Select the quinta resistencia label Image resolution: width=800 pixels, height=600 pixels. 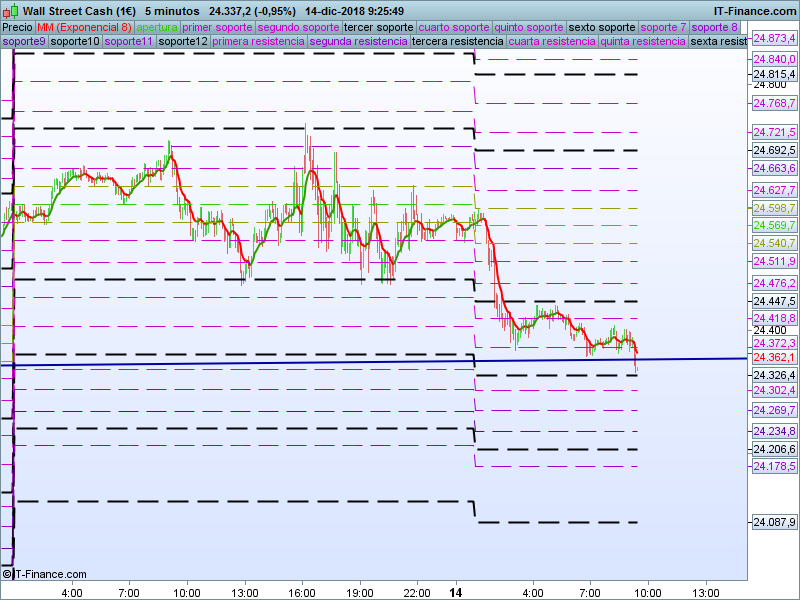pyautogui.click(x=643, y=41)
